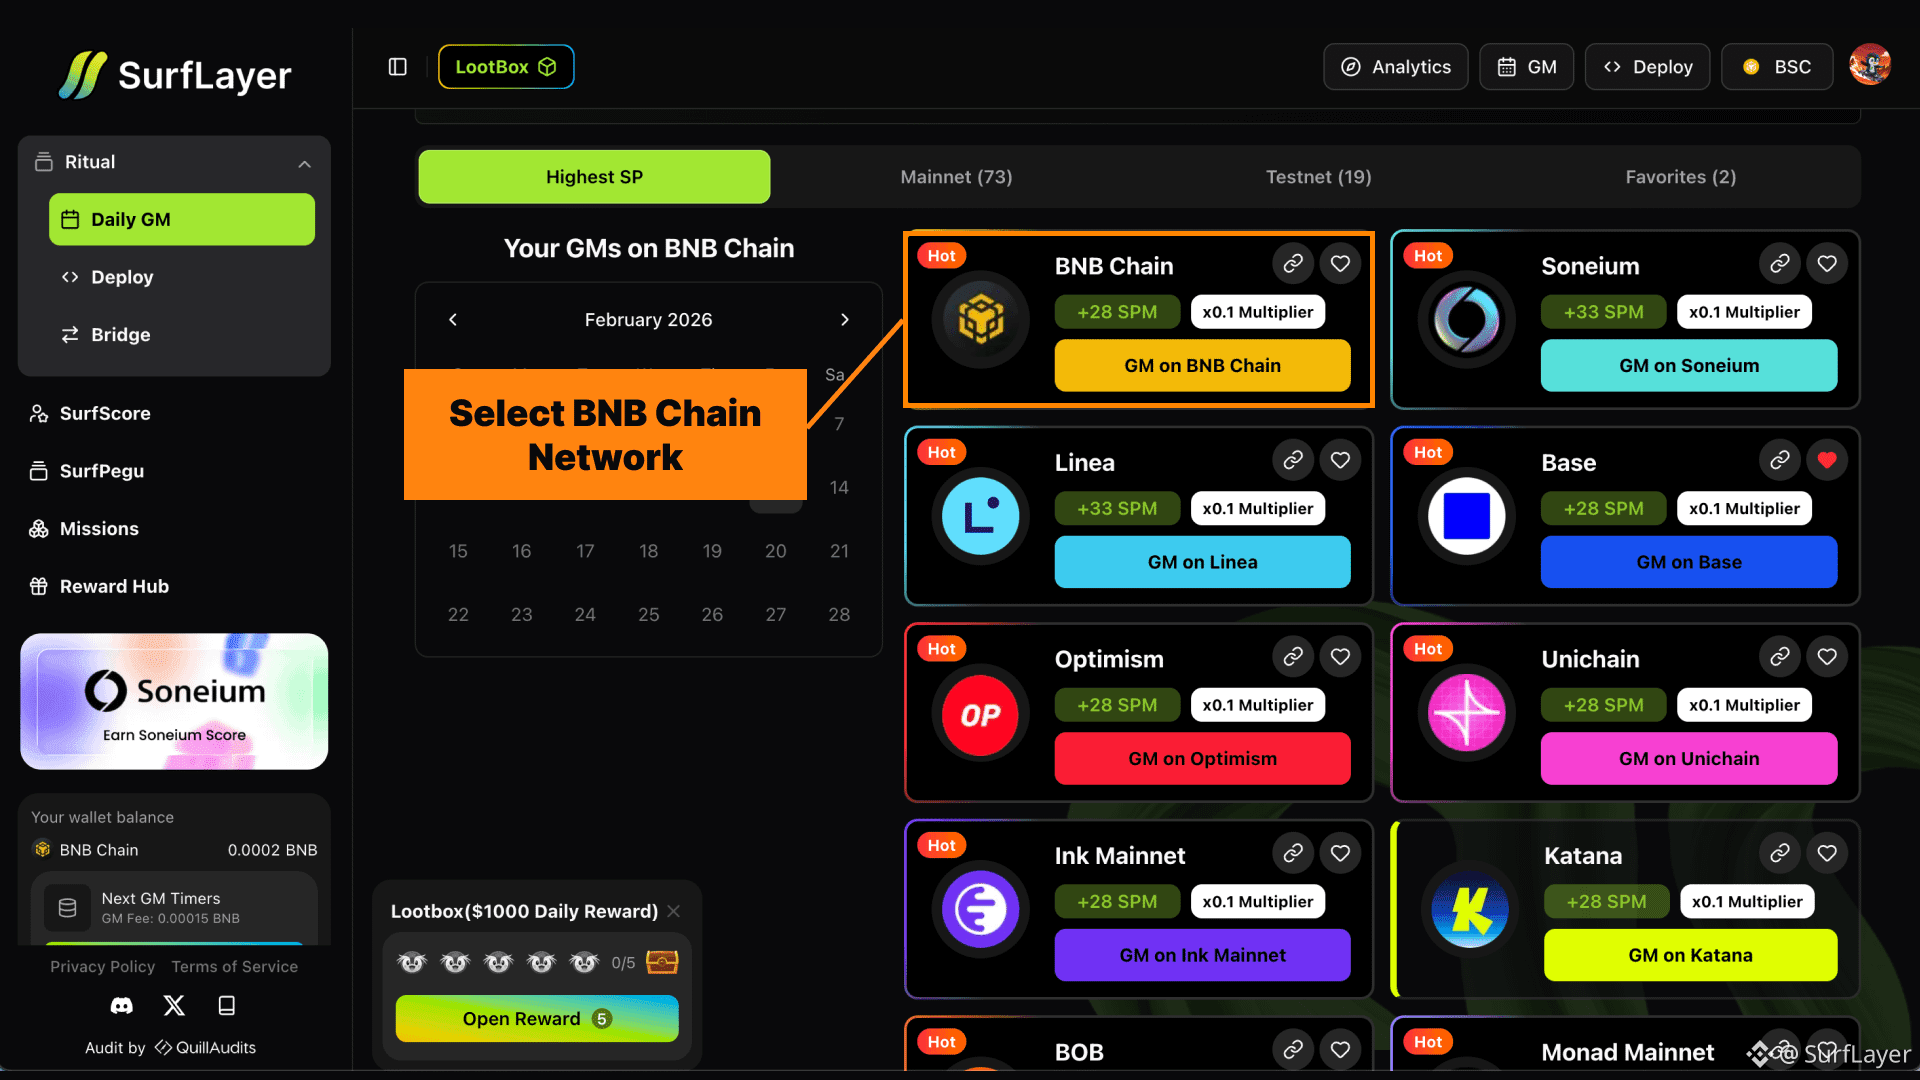Toggle the sidebar panel icon
Image resolution: width=1920 pixels, height=1080 pixels.
click(x=397, y=67)
